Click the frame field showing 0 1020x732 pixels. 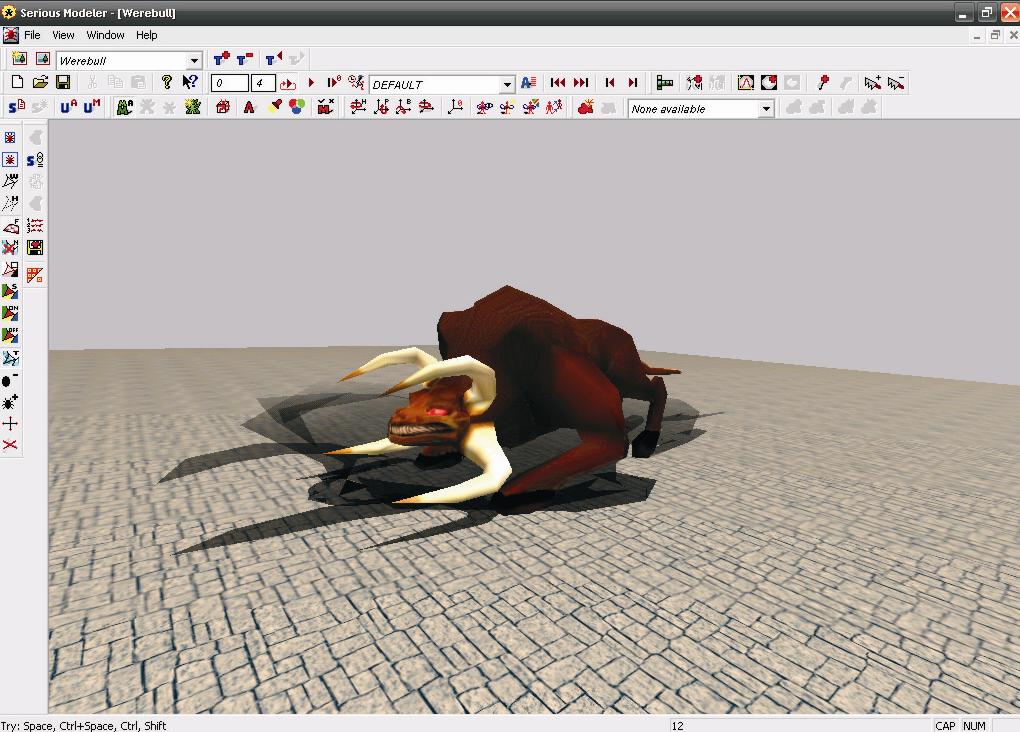coord(230,83)
